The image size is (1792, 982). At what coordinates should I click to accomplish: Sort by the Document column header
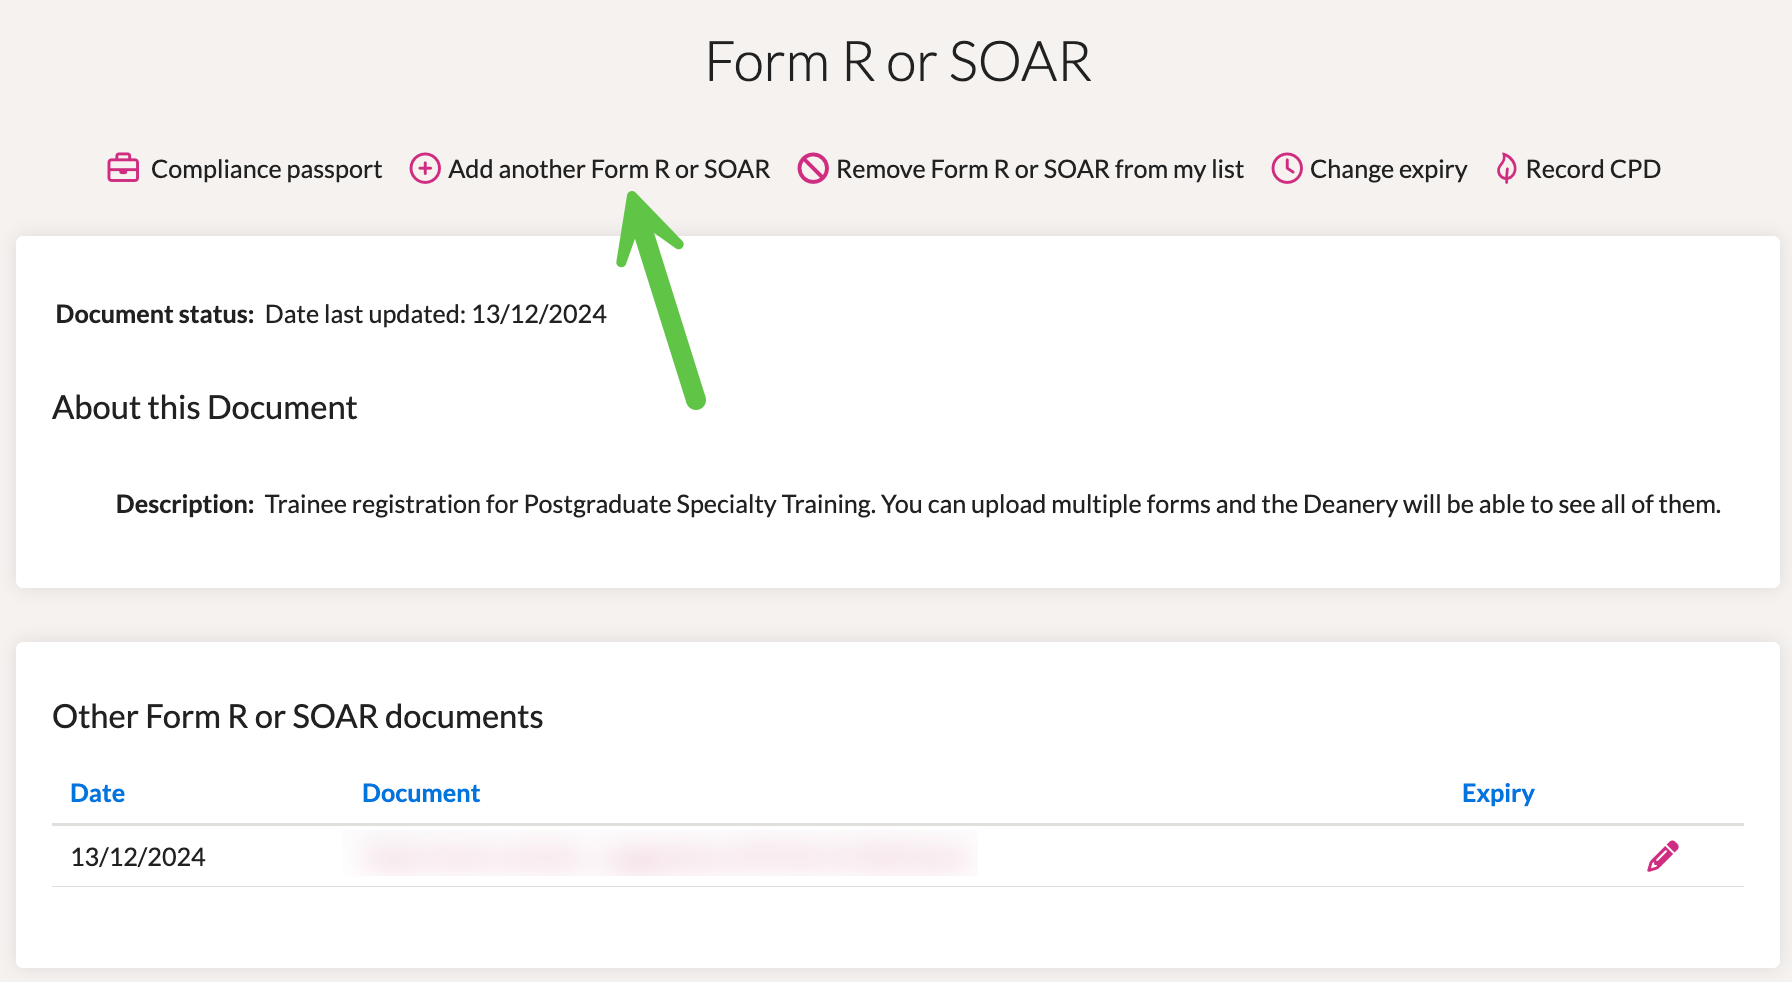point(421,793)
